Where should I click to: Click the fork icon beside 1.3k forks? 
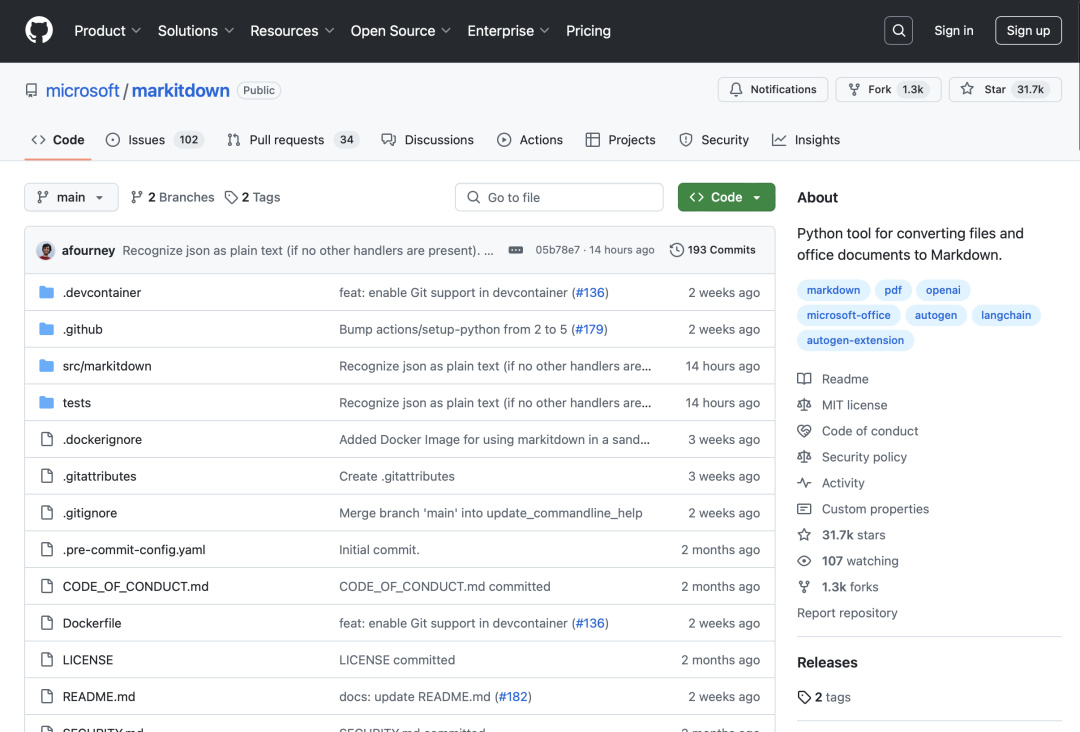804,587
